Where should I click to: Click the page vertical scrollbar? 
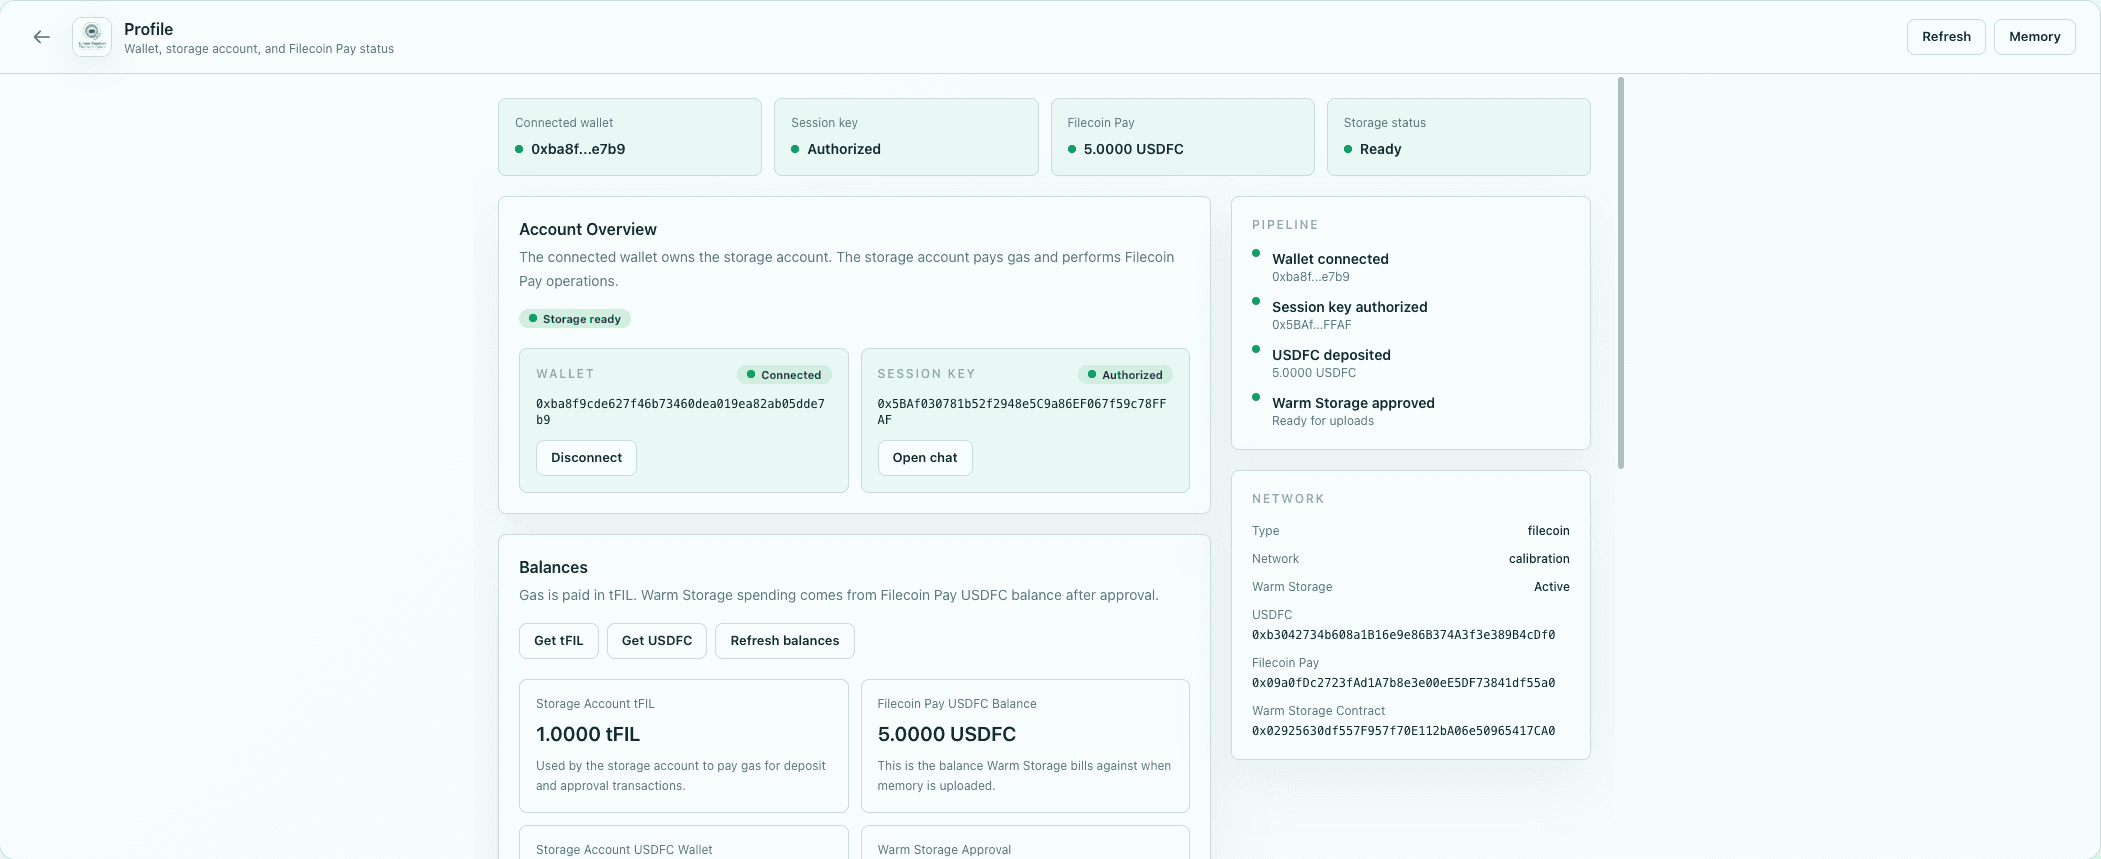point(1620,272)
